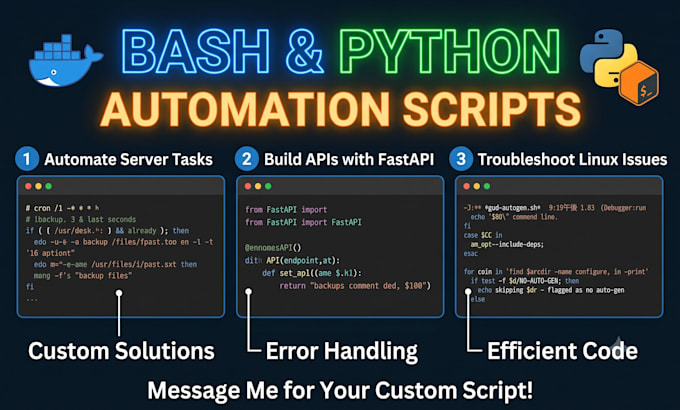Select the blue number 2 circle badge
The width and height of the screenshot is (680, 410).
(247, 159)
